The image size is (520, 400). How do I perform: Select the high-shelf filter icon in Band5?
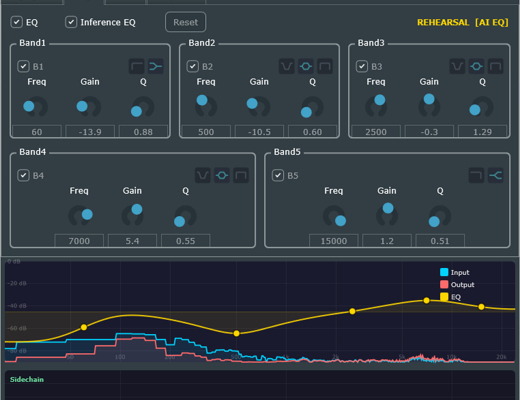pos(496,175)
